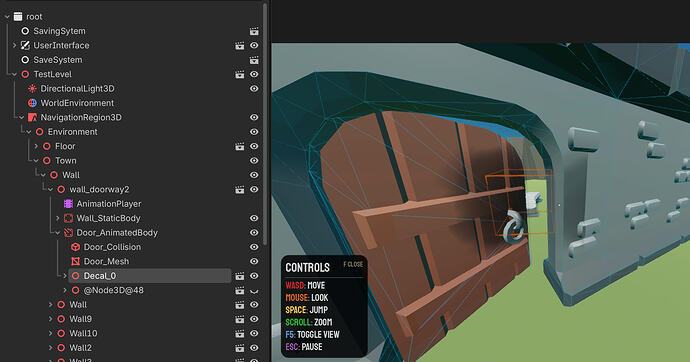Viewport: 690px width, 362px height.
Task: Click the scene tree vertical scrollbar
Action: click(265, 124)
